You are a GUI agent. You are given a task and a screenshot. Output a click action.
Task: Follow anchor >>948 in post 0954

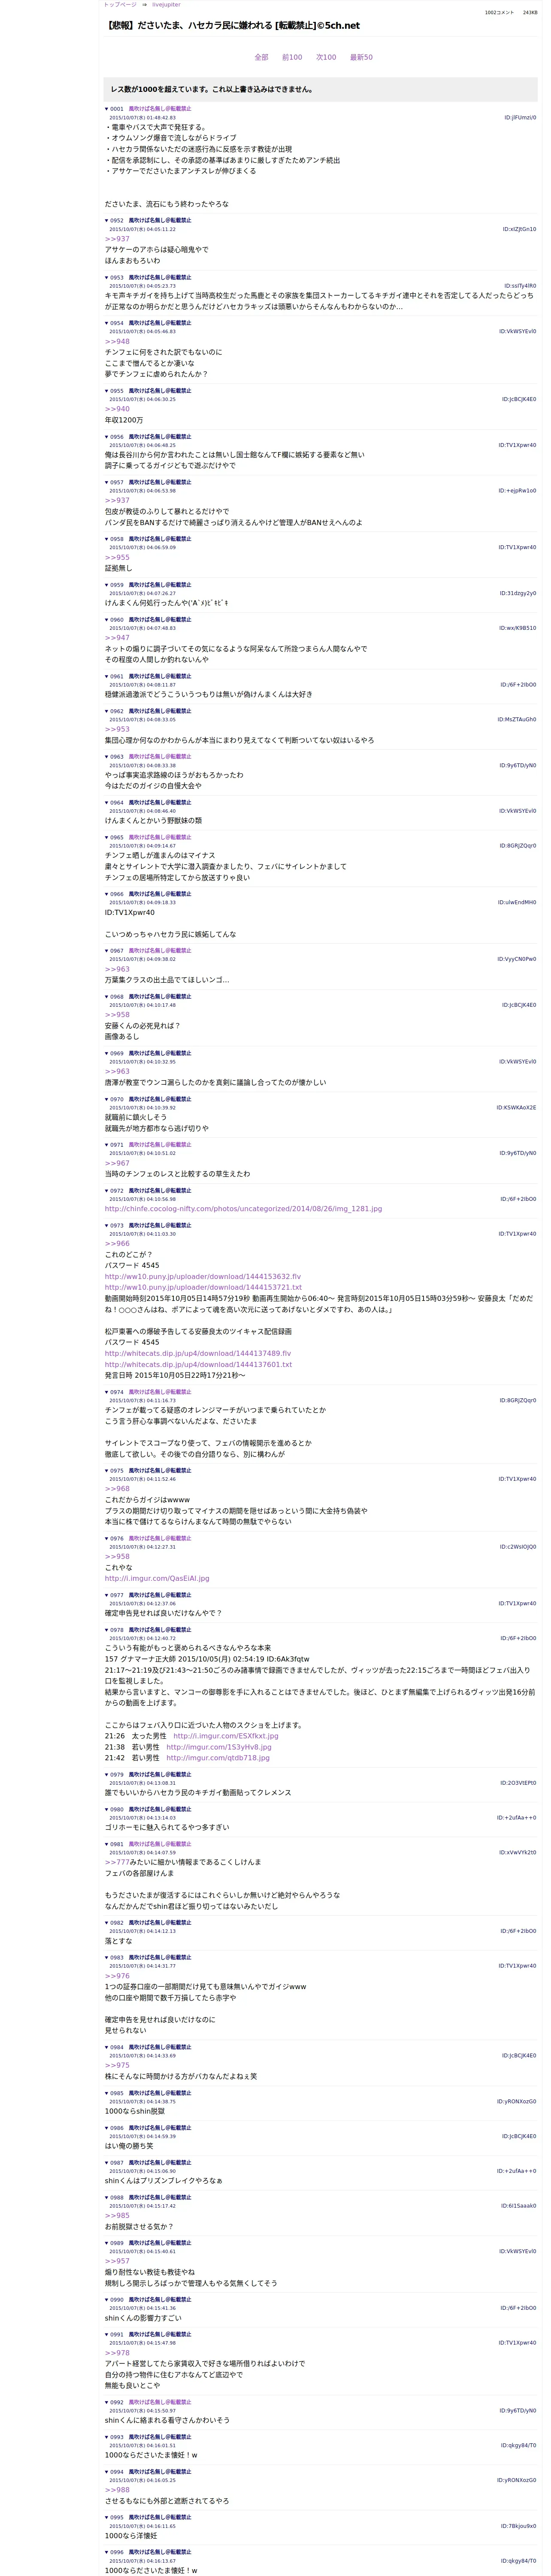(117, 342)
